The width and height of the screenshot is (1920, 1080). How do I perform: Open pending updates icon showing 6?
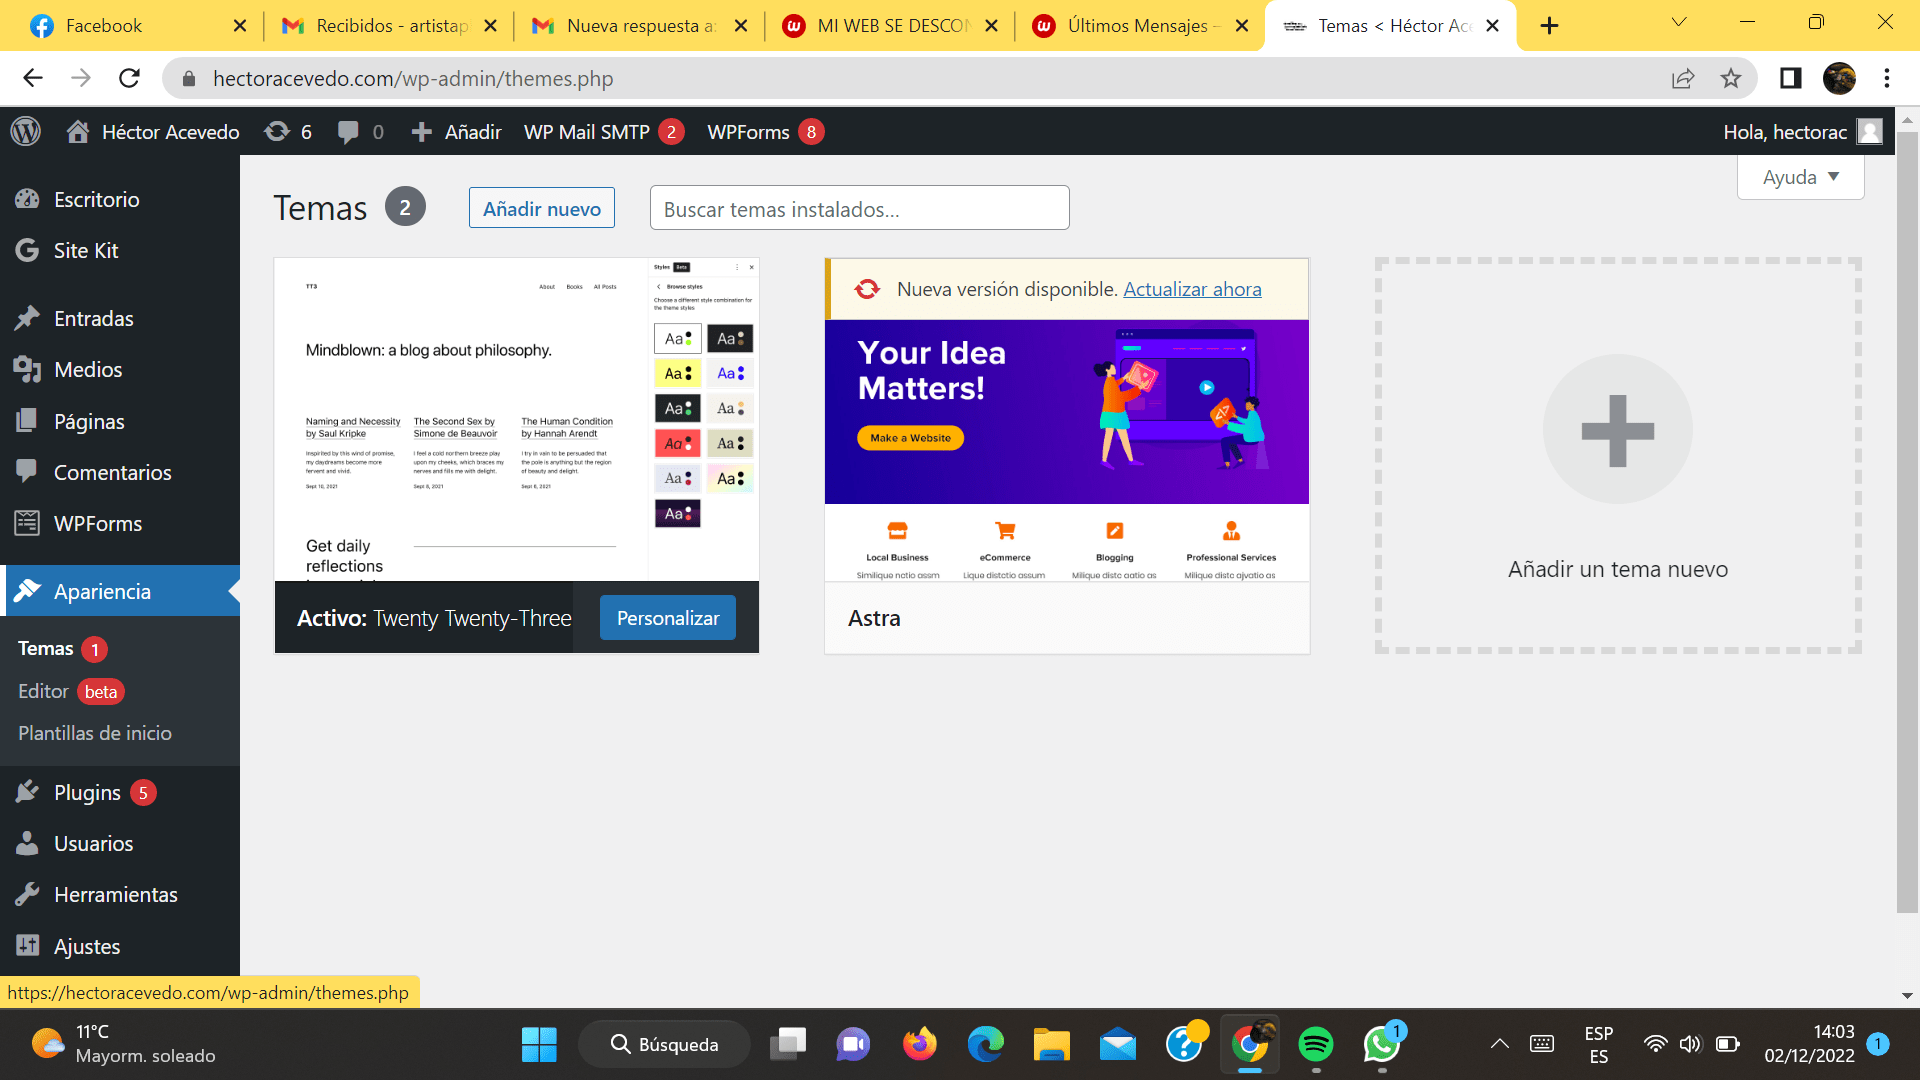point(288,132)
